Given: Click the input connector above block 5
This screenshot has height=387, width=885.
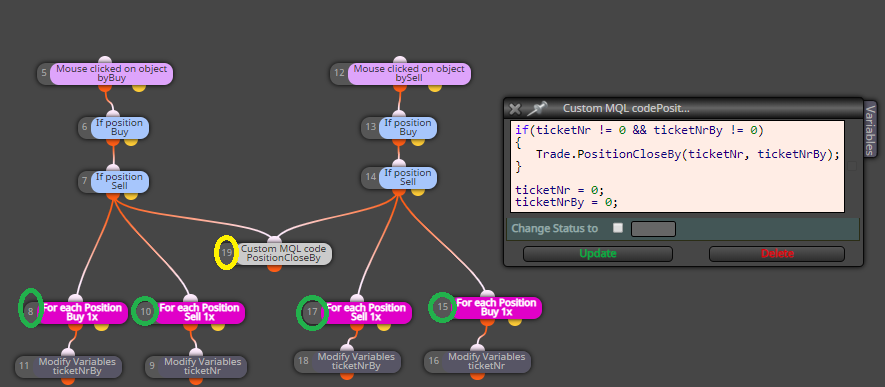Looking at the screenshot, I should pos(104,60).
